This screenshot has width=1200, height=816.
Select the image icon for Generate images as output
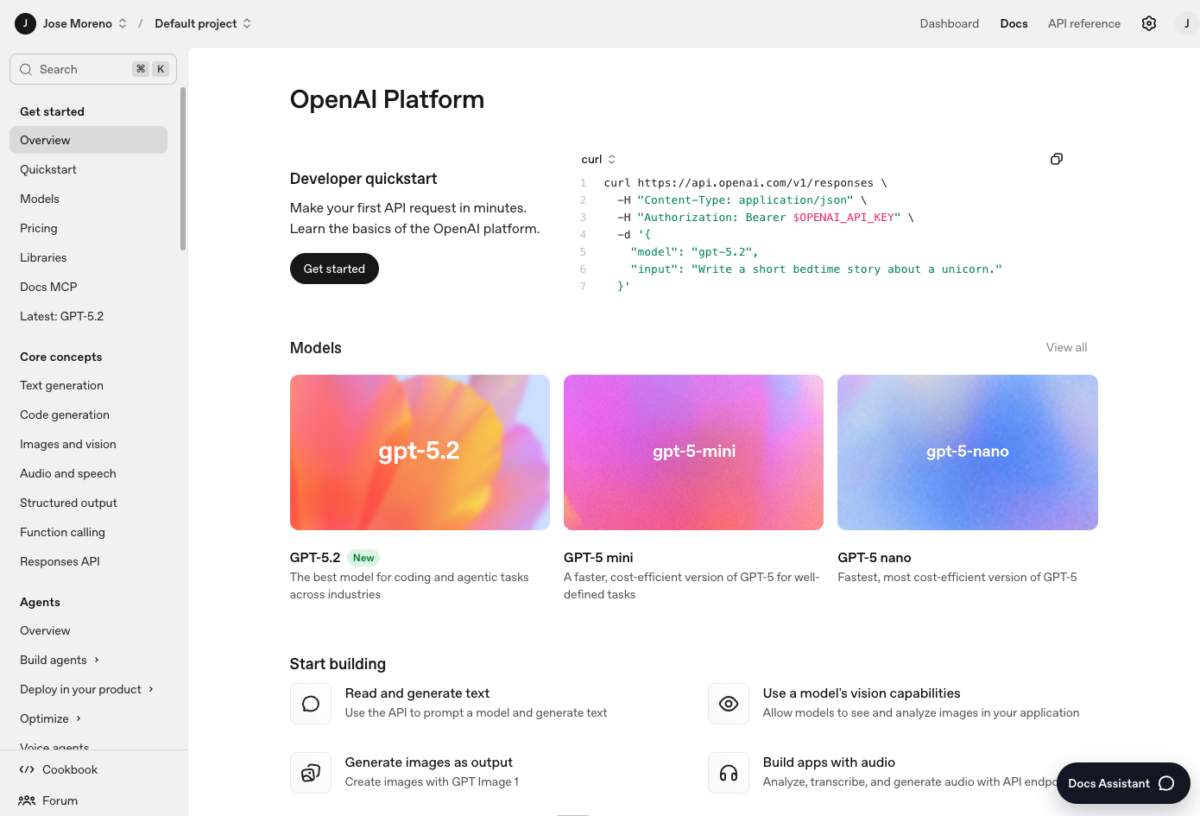pyautogui.click(x=310, y=773)
